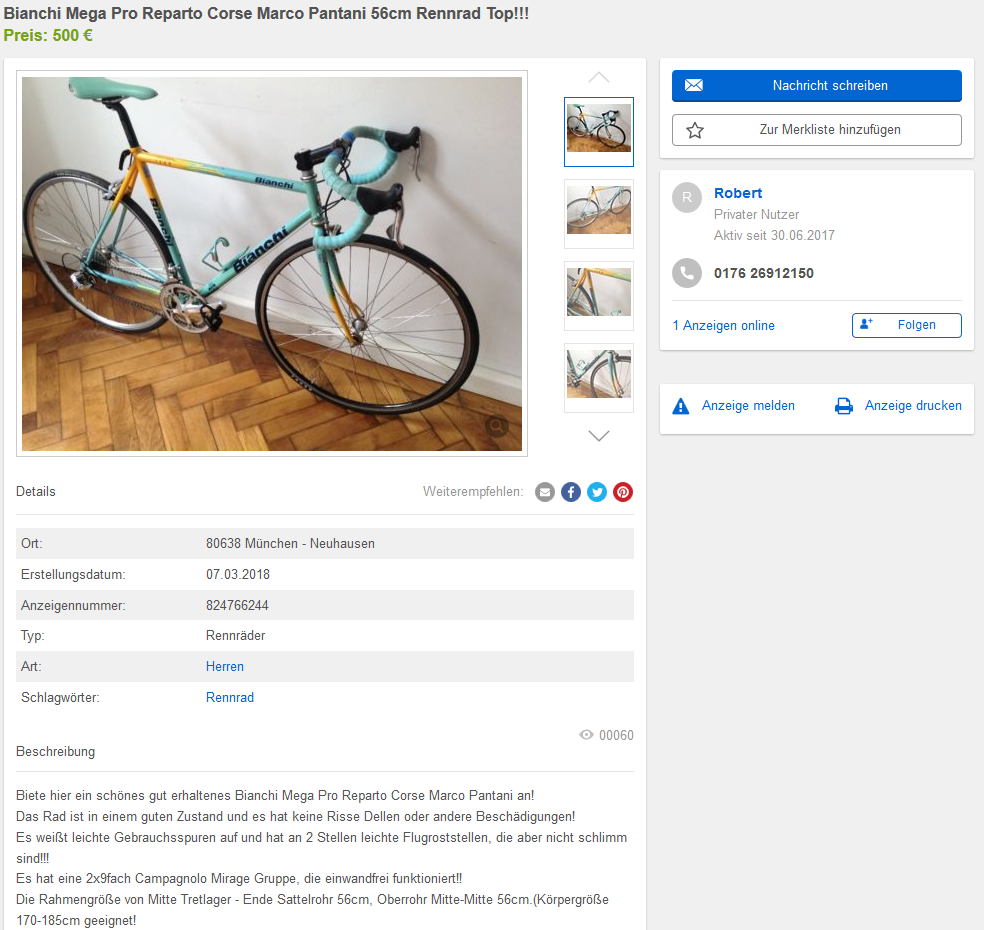Open the Rennrad keyword link
Image resolution: width=984 pixels, height=930 pixels.
(230, 697)
